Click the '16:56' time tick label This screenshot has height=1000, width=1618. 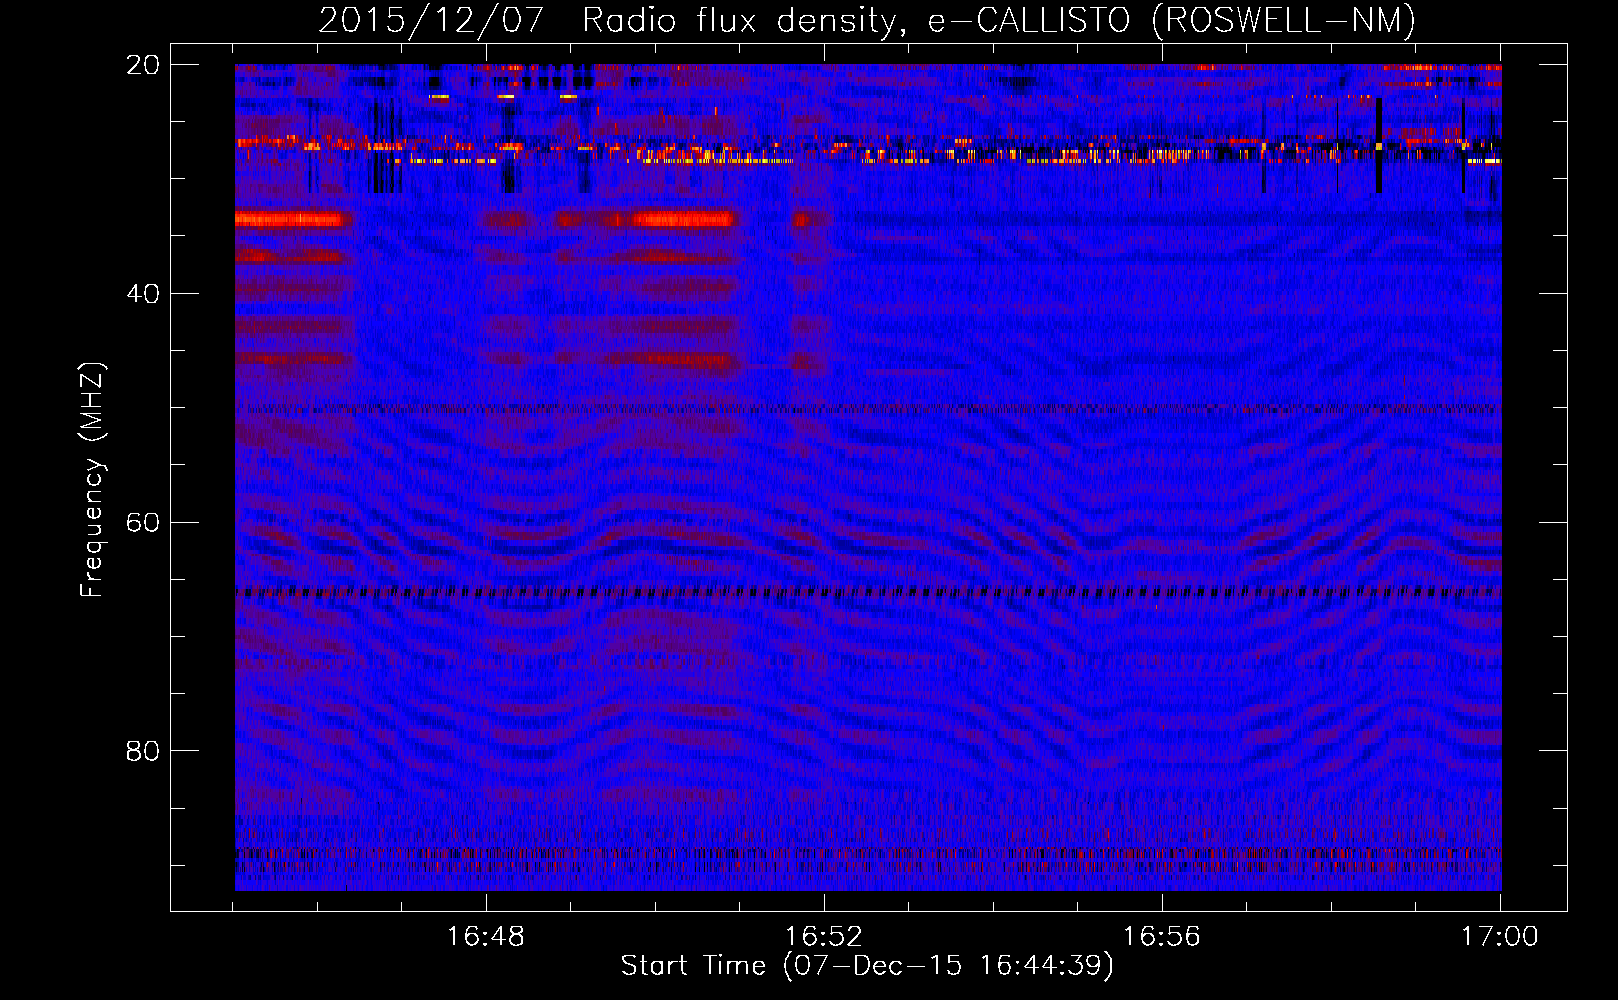pyautogui.click(x=1162, y=937)
